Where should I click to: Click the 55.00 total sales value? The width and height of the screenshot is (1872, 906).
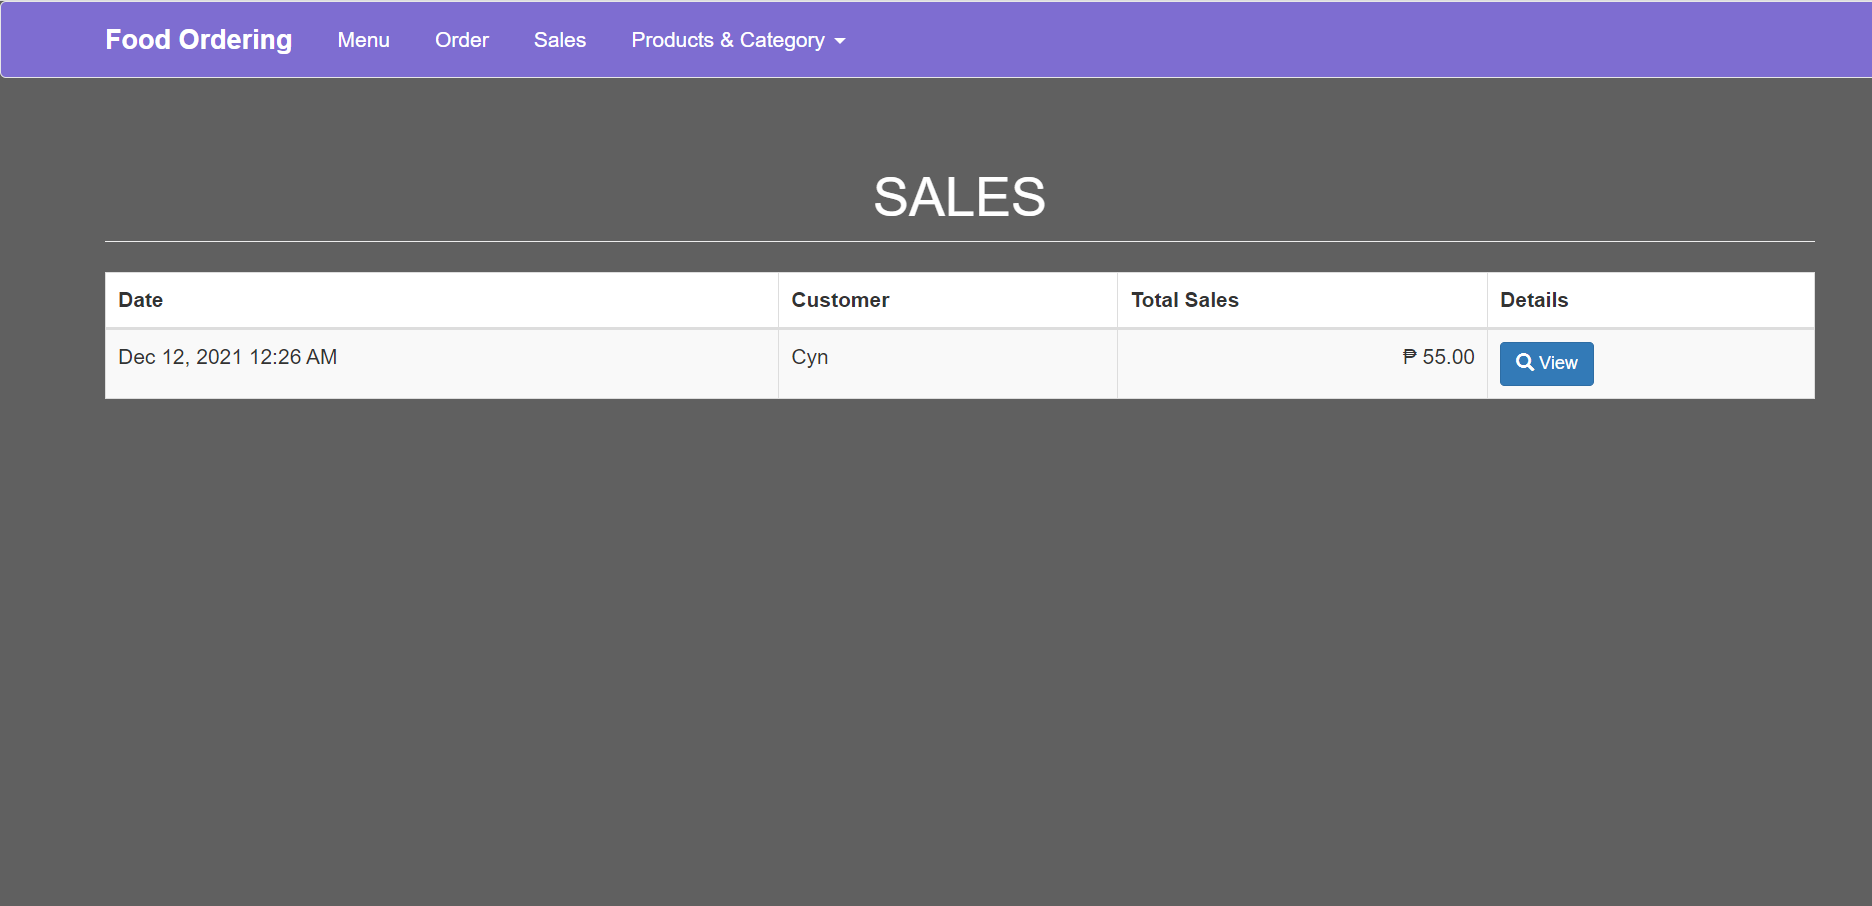[1448, 357]
